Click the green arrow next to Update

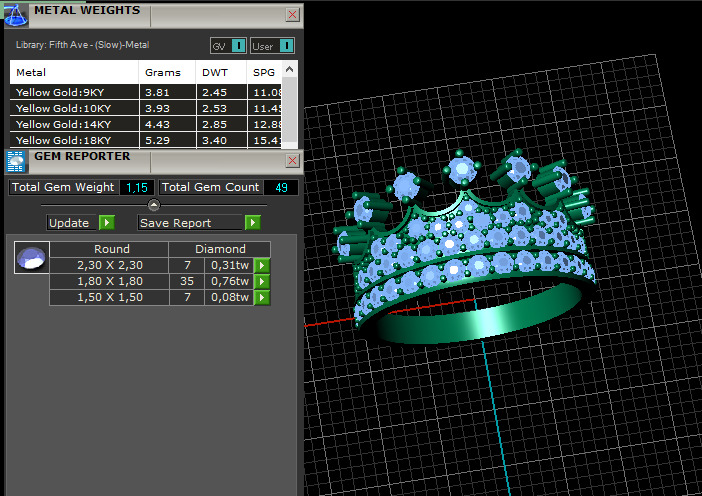coord(107,222)
